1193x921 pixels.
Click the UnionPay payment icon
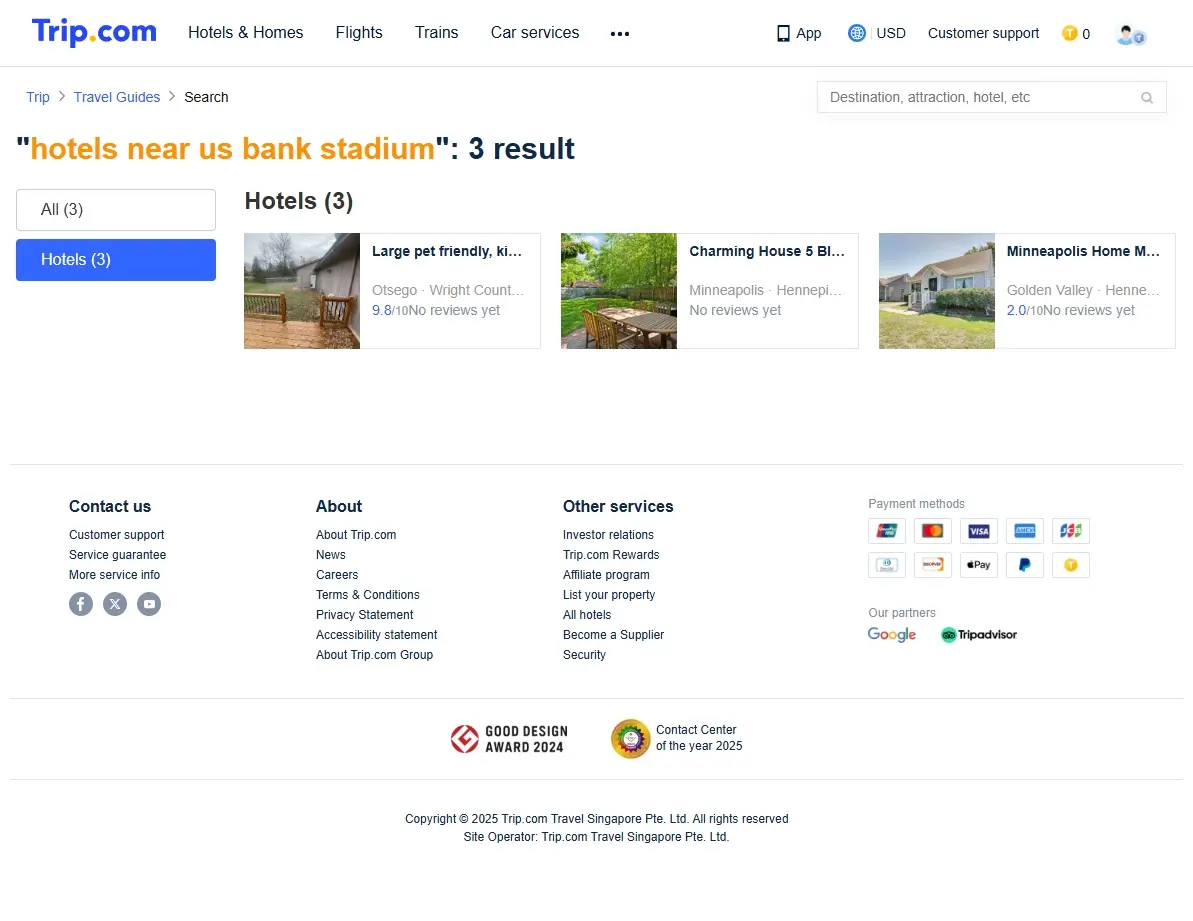(x=887, y=531)
